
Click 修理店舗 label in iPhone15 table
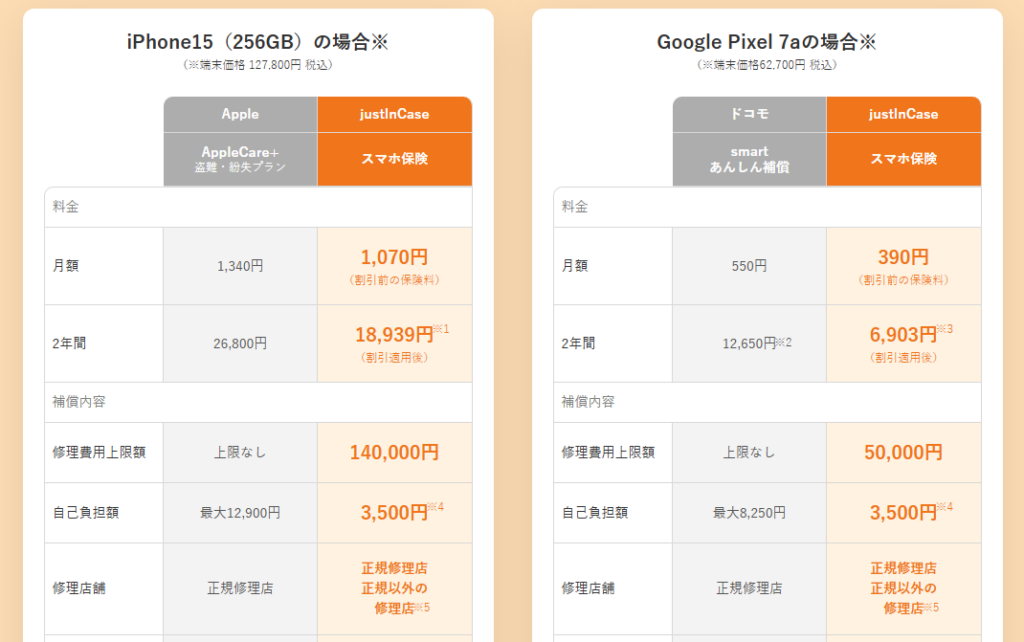pyautogui.click(x=79, y=588)
